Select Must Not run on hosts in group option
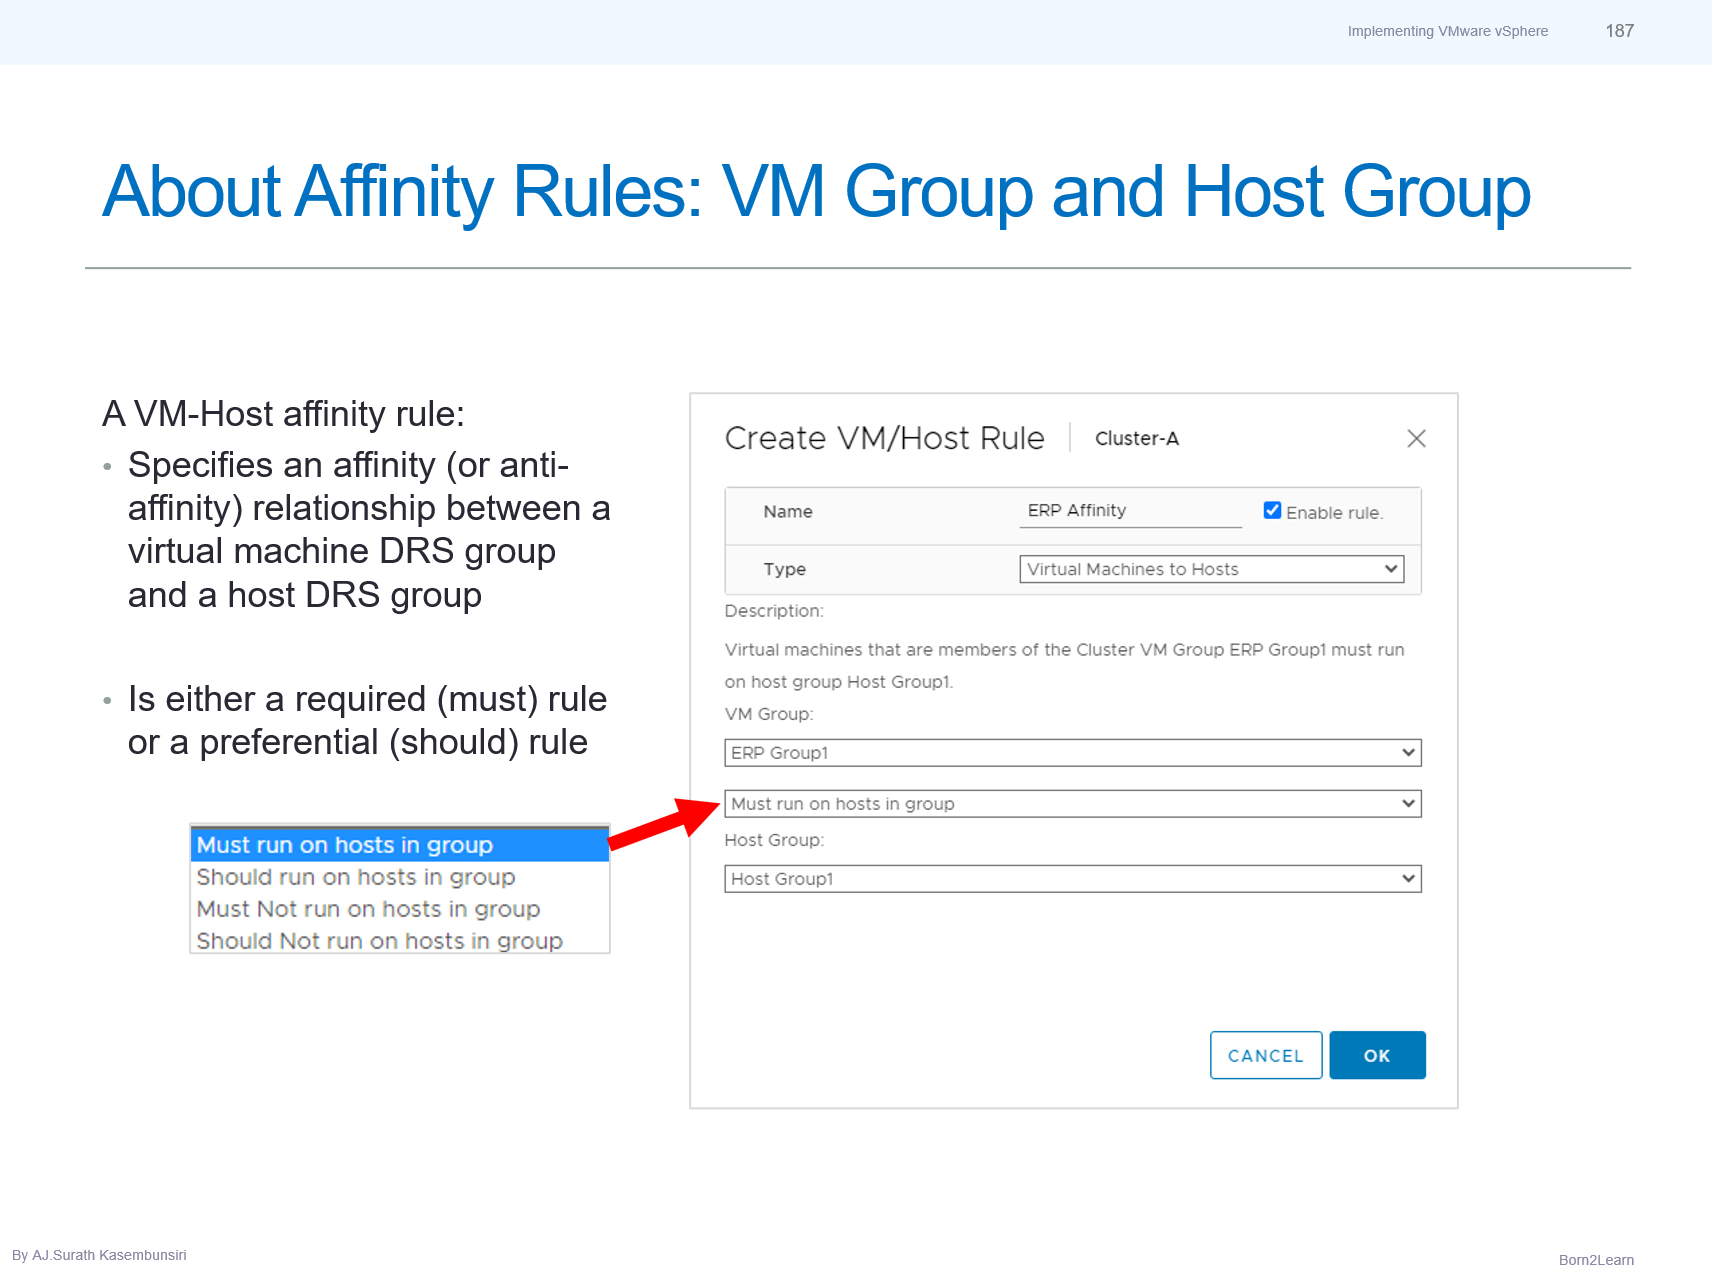 pyautogui.click(x=366, y=909)
